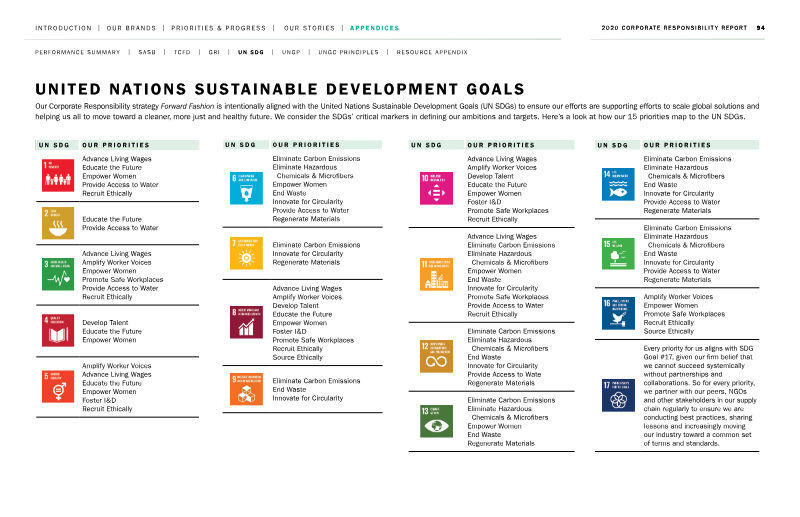Switch to the SASB sub-section
This screenshot has width=800, height=517.
click(x=147, y=52)
